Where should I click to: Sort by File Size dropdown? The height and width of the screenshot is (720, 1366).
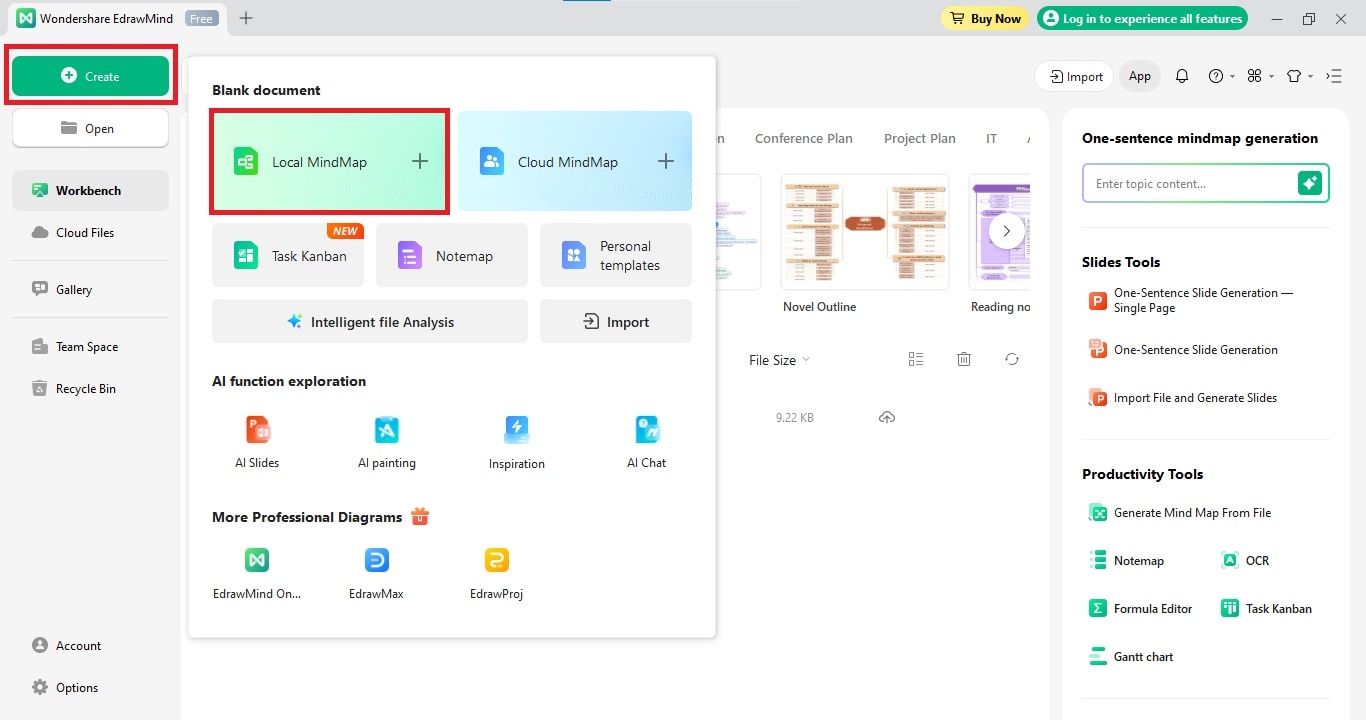tap(779, 360)
